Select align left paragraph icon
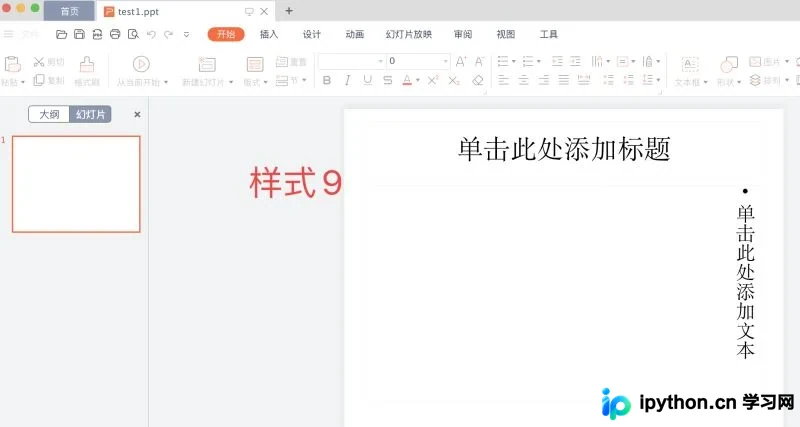The height and width of the screenshot is (427, 800). click(x=504, y=80)
